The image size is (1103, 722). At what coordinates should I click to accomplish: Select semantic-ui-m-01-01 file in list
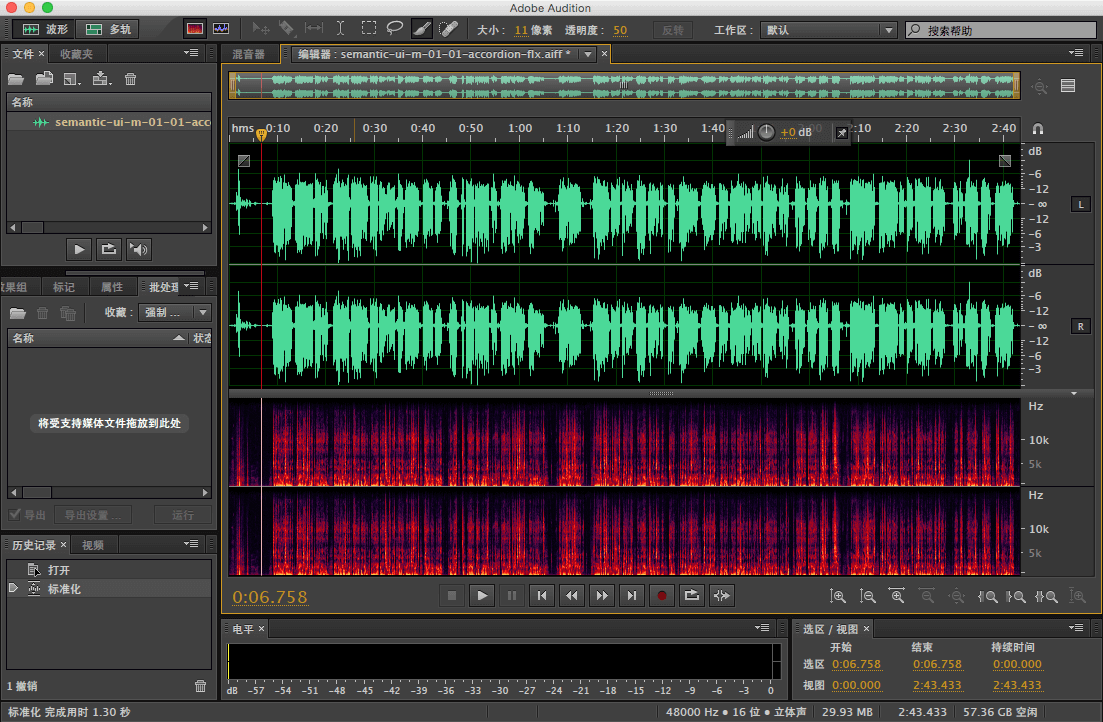click(x=109, y=122)
